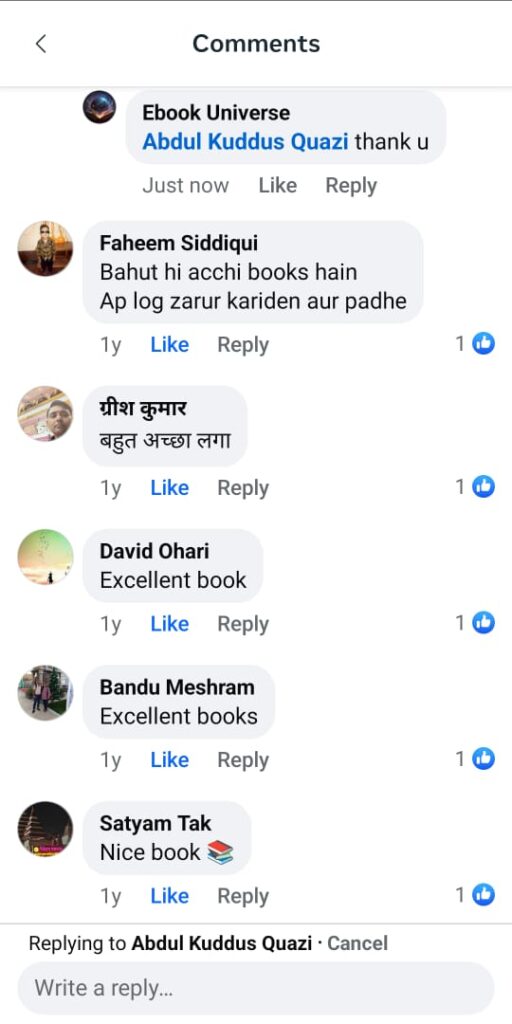Toggle Like on Satyam Tak's comment
This screenshot has height=1024, width=512.
(170, 897)
